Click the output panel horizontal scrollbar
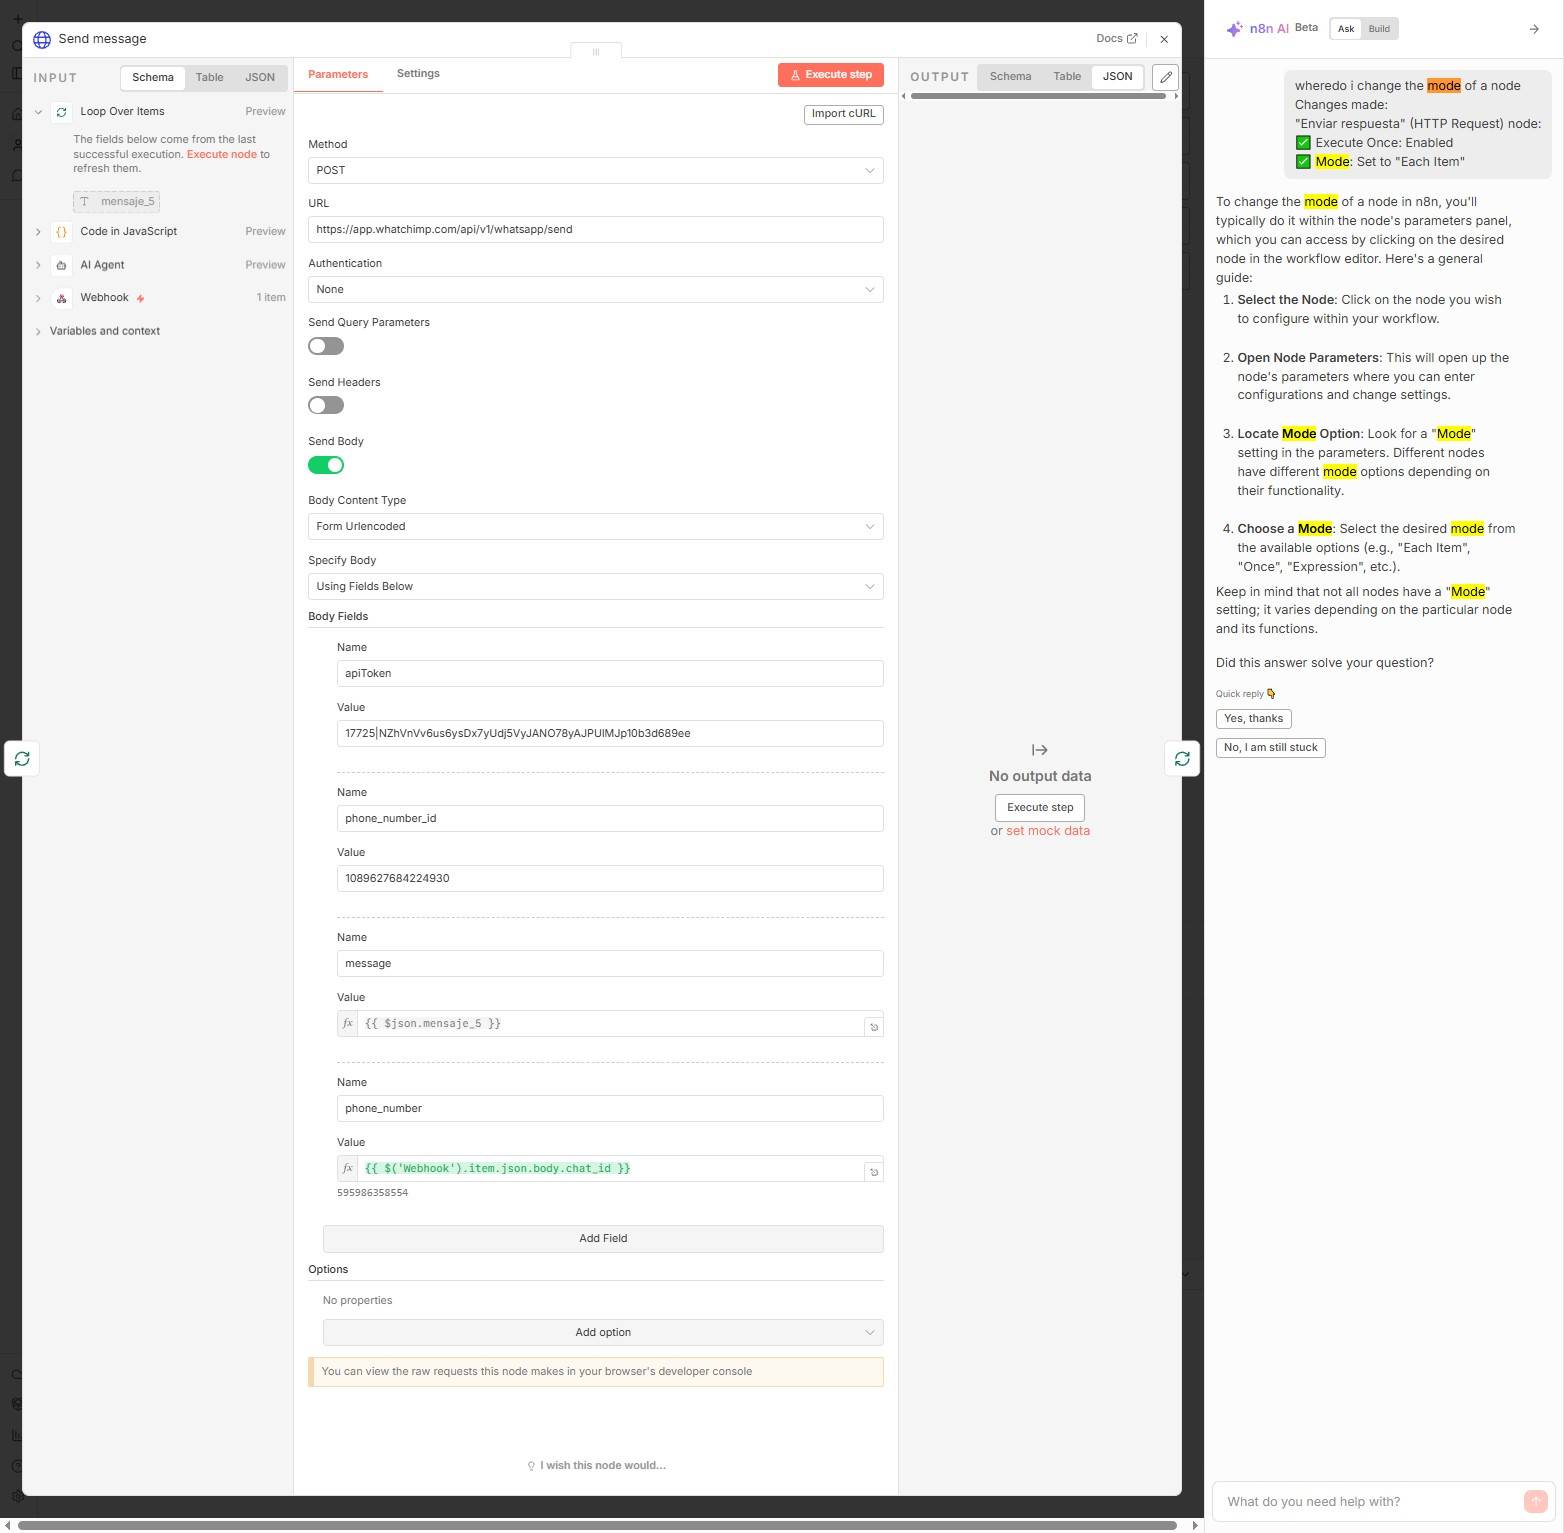Viewport: 1564px width, 1533px height. point(1039,97)
